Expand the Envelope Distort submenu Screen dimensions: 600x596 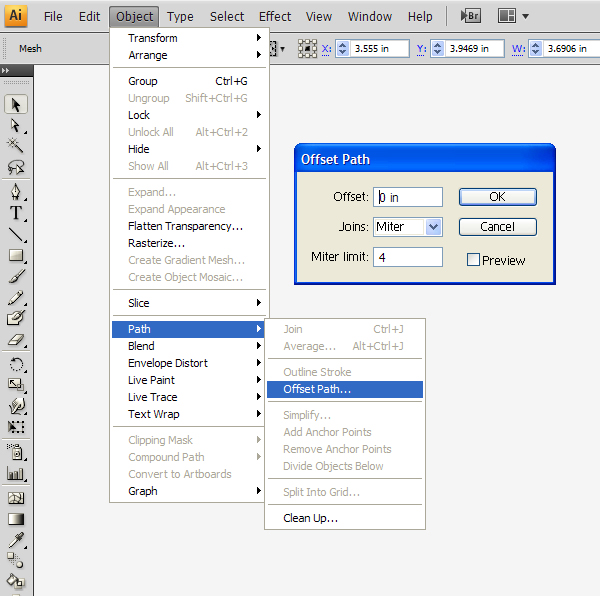pyautogui.click(x=189, y=363)
